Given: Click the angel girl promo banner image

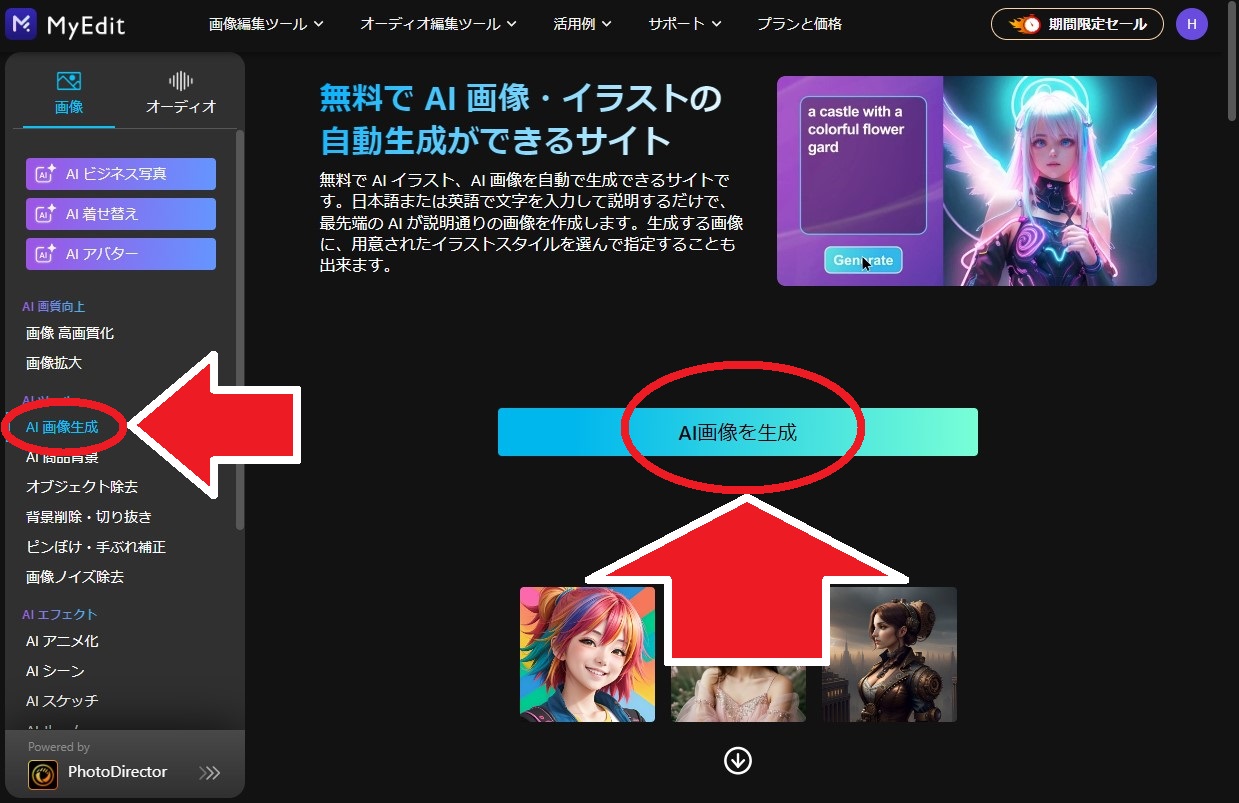Looking at the screenshot, I should [x=967, y=181].
